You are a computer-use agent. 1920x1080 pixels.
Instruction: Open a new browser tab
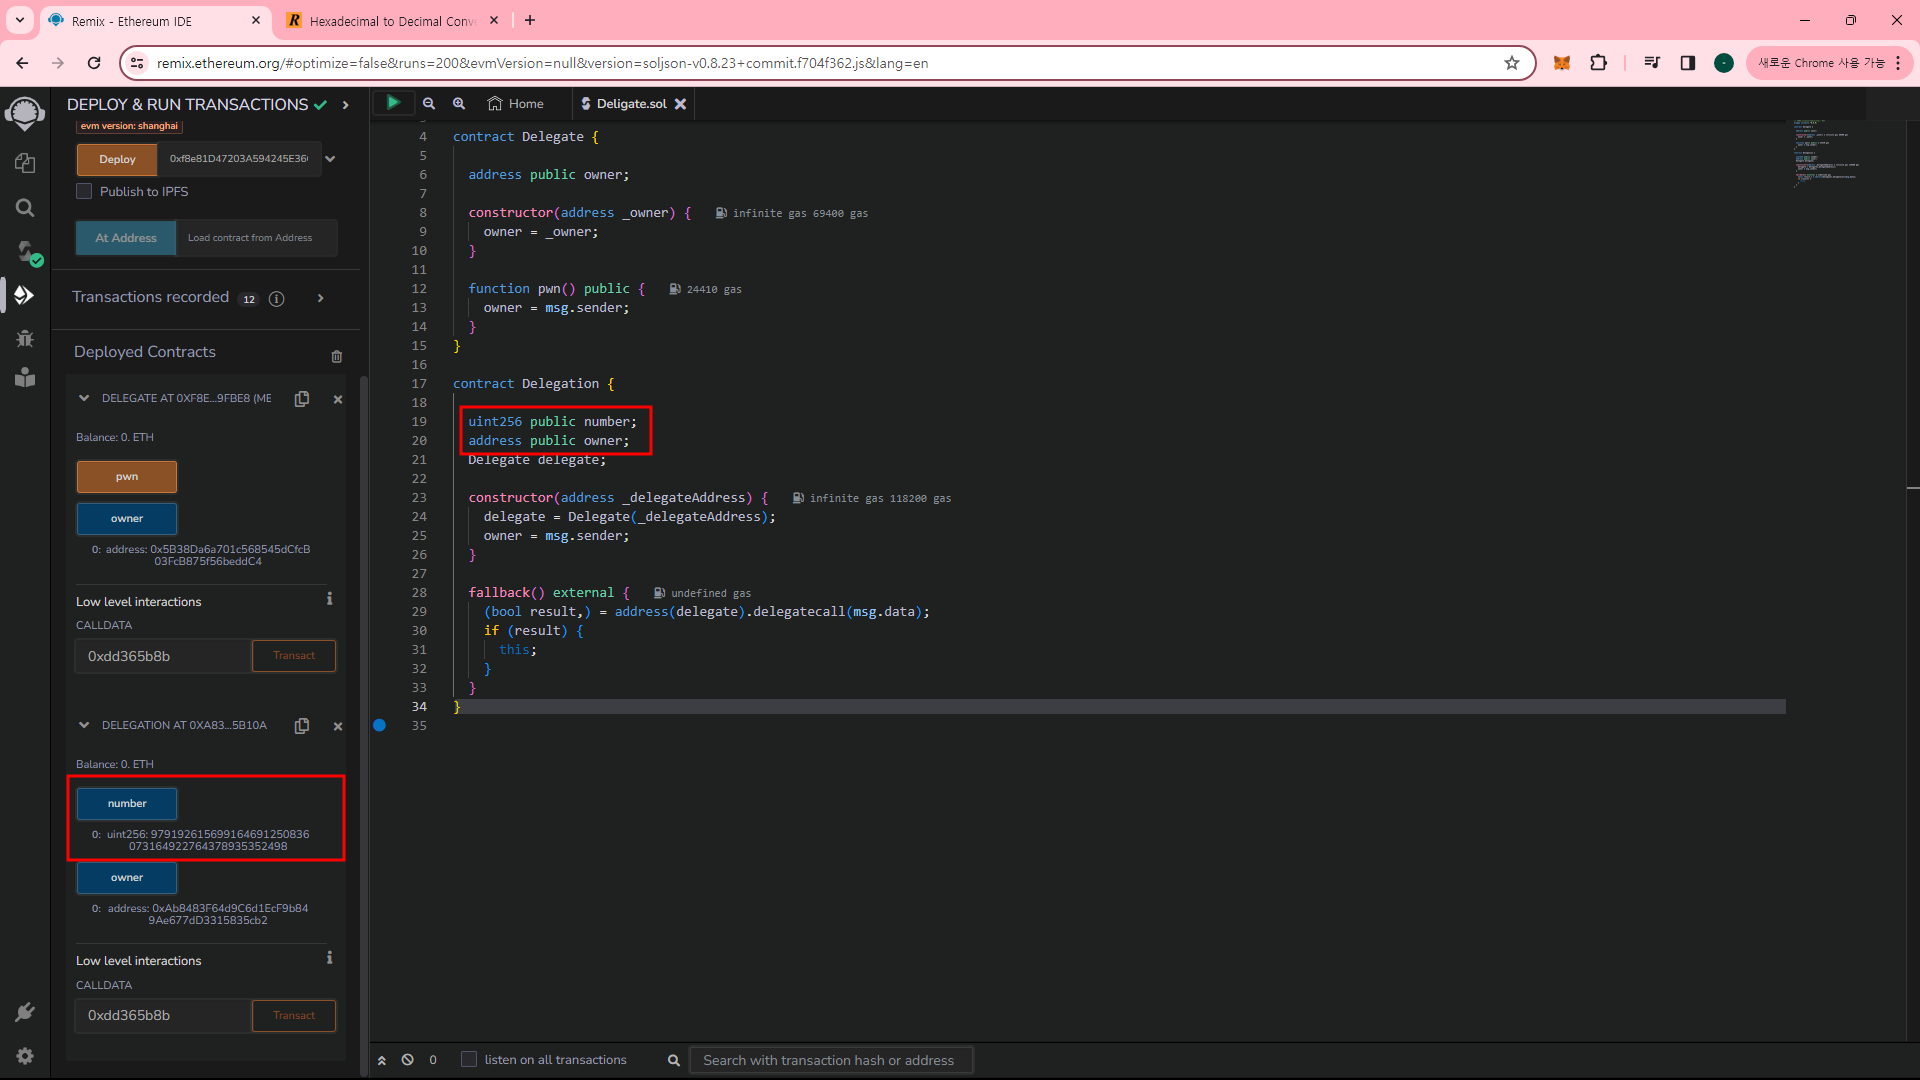click(x=530, y=20)
